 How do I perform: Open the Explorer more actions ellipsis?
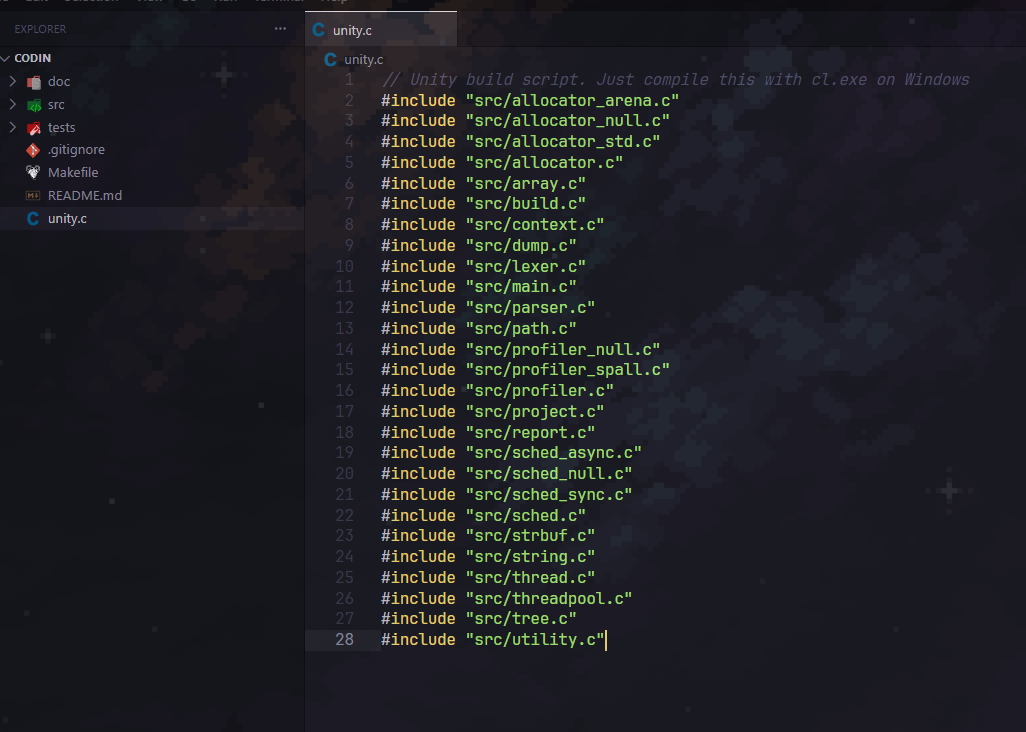coord(280,29)
